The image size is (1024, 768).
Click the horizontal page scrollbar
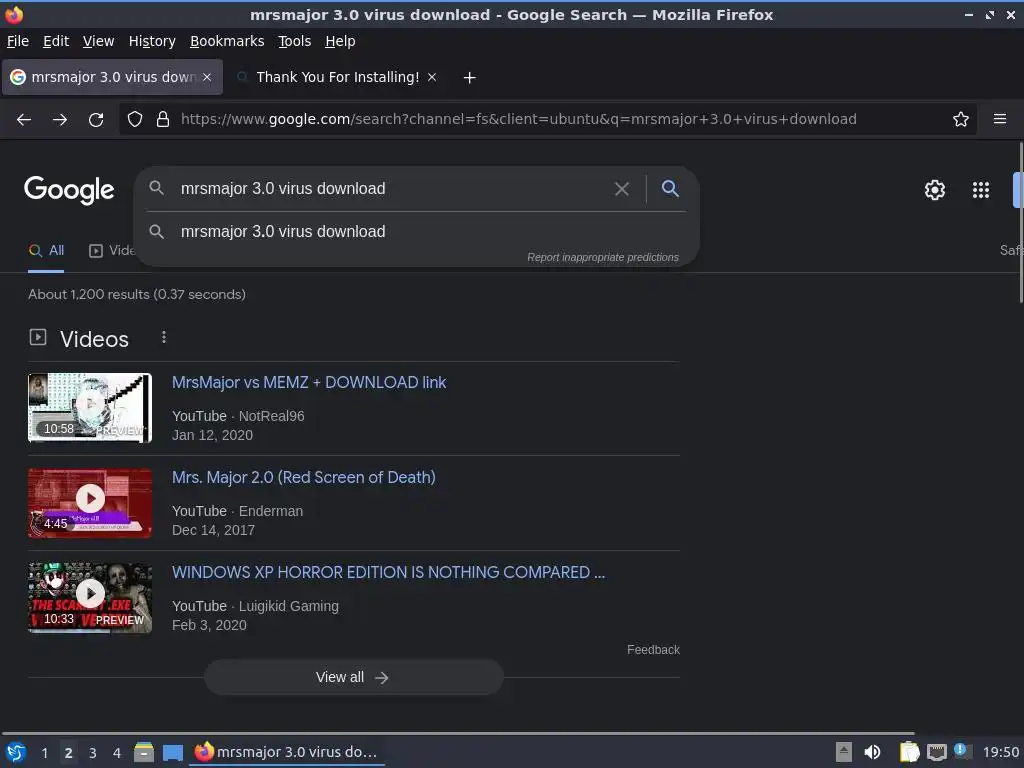[457, 733]
